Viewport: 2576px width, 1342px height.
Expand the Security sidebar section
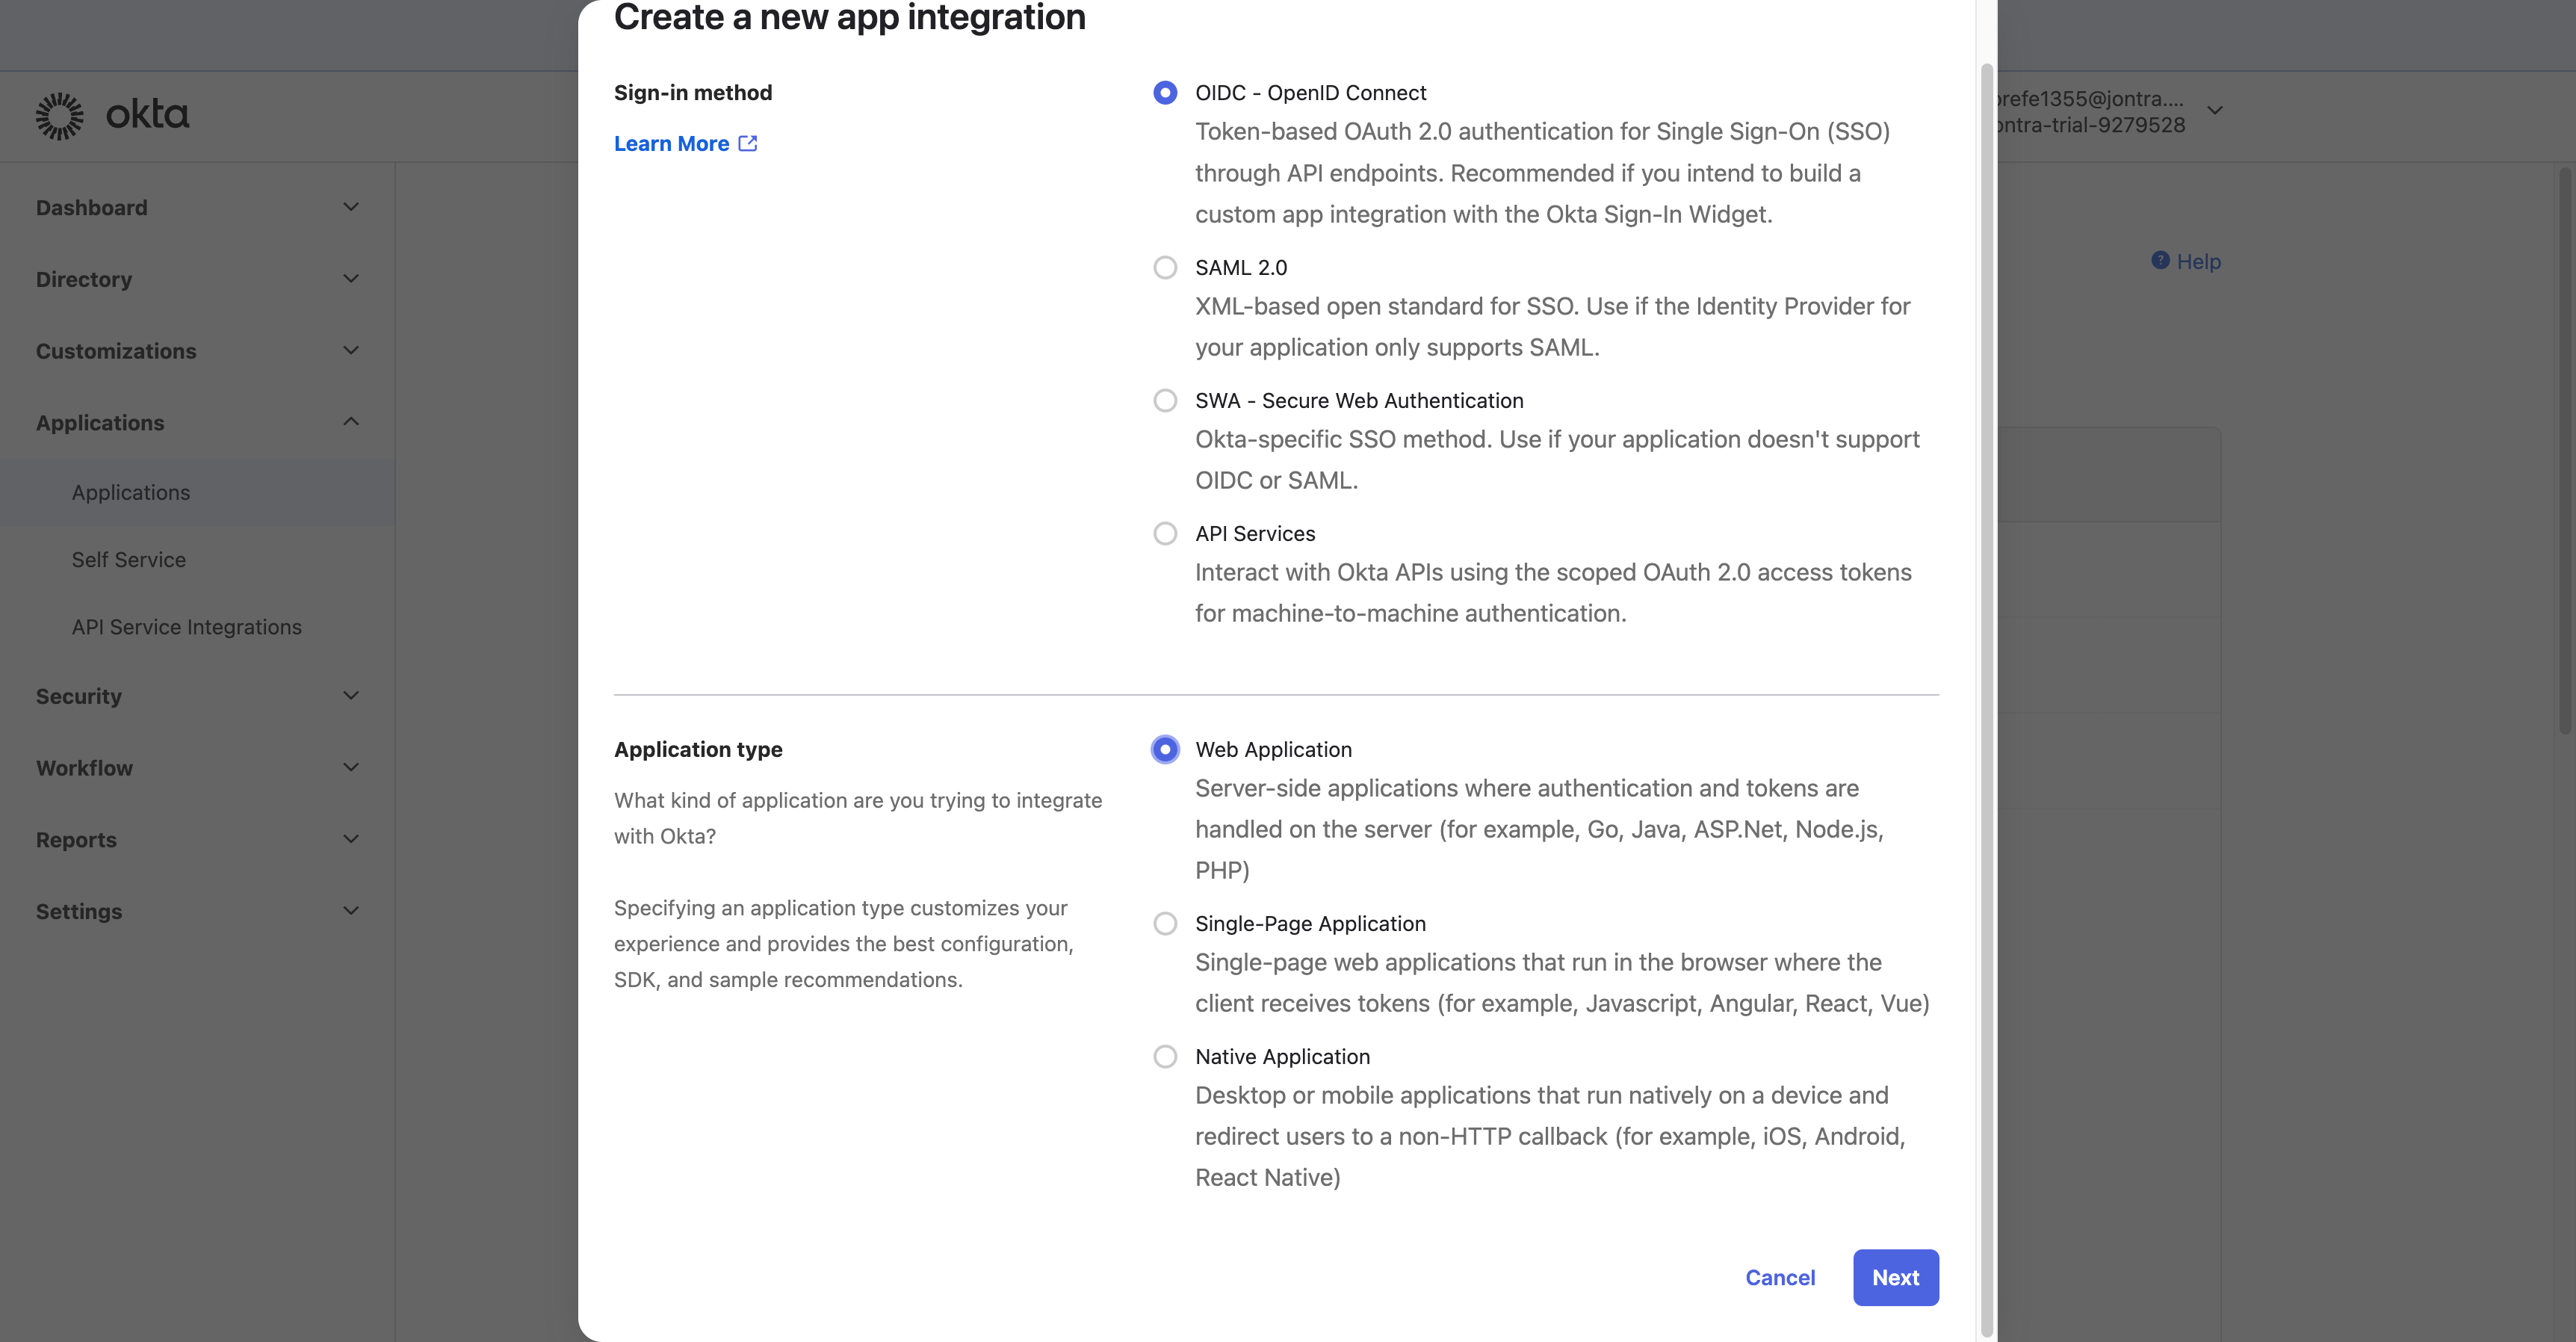(x=351, y=696)
